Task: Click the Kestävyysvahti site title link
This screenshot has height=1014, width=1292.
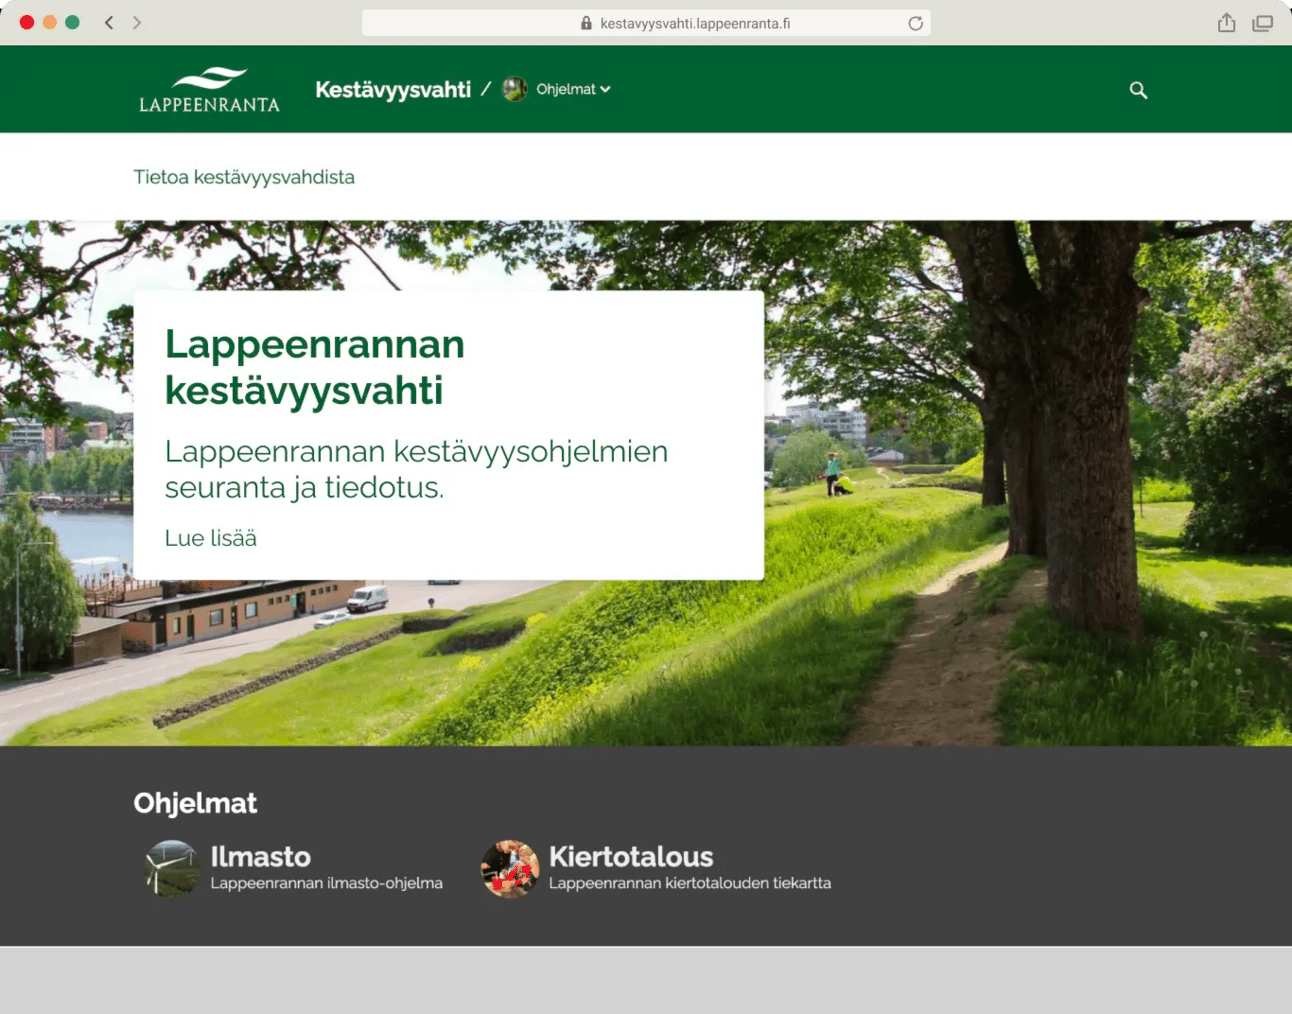Action: coord(393,90)
